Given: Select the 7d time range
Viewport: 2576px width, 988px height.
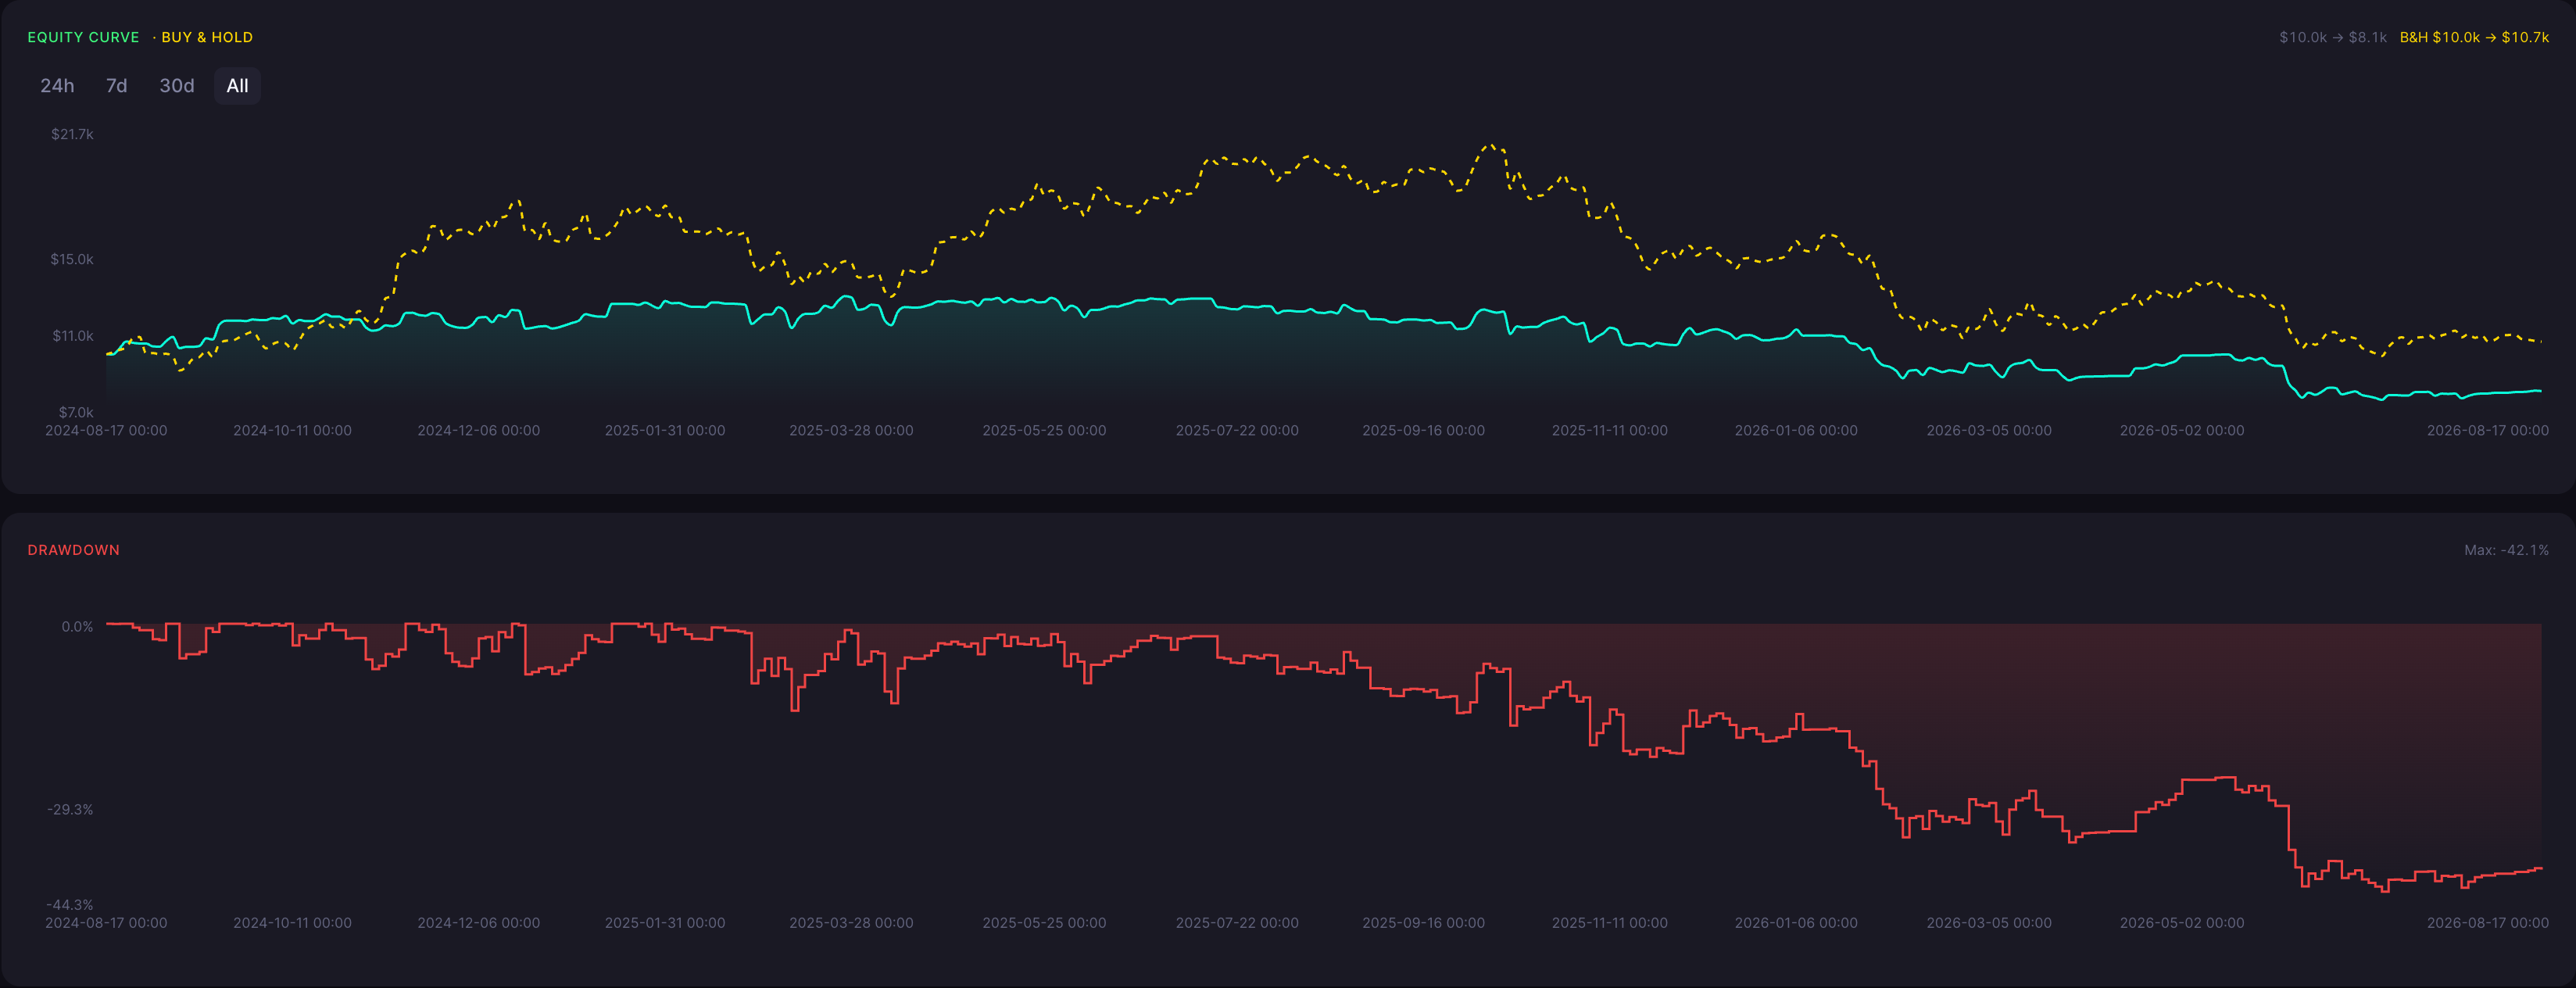Looking at the screenshot, I should [x=117, y=86].
